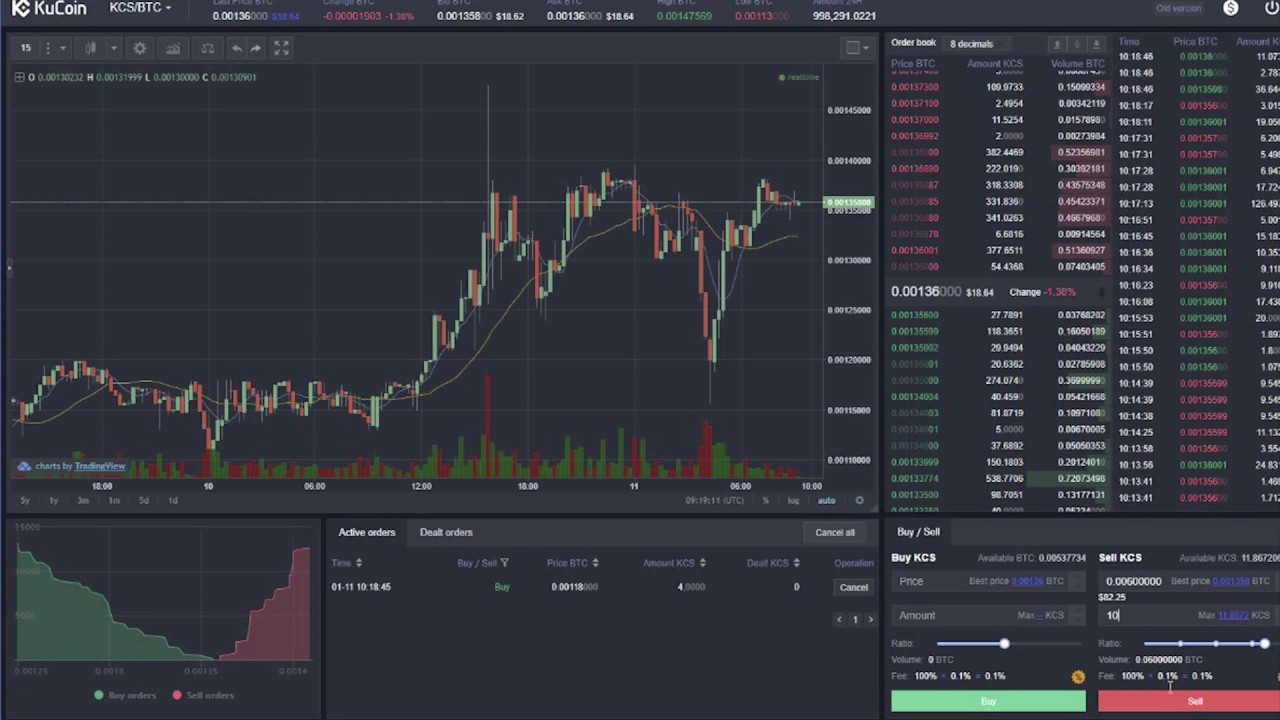Viewport: 1280px width, 720px height.
Task: Click the TradingView attribution link
Action: 99,466
